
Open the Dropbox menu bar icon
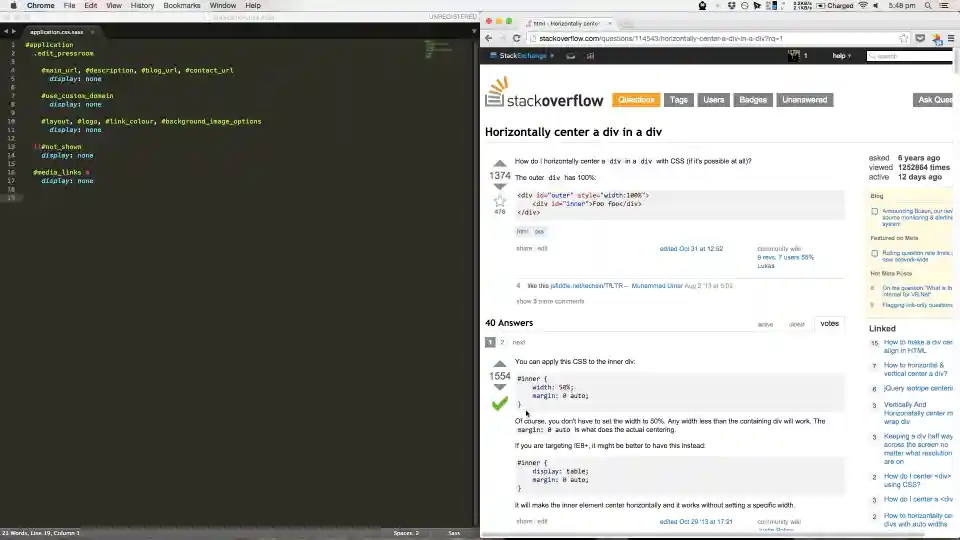[x=731, y=6]
